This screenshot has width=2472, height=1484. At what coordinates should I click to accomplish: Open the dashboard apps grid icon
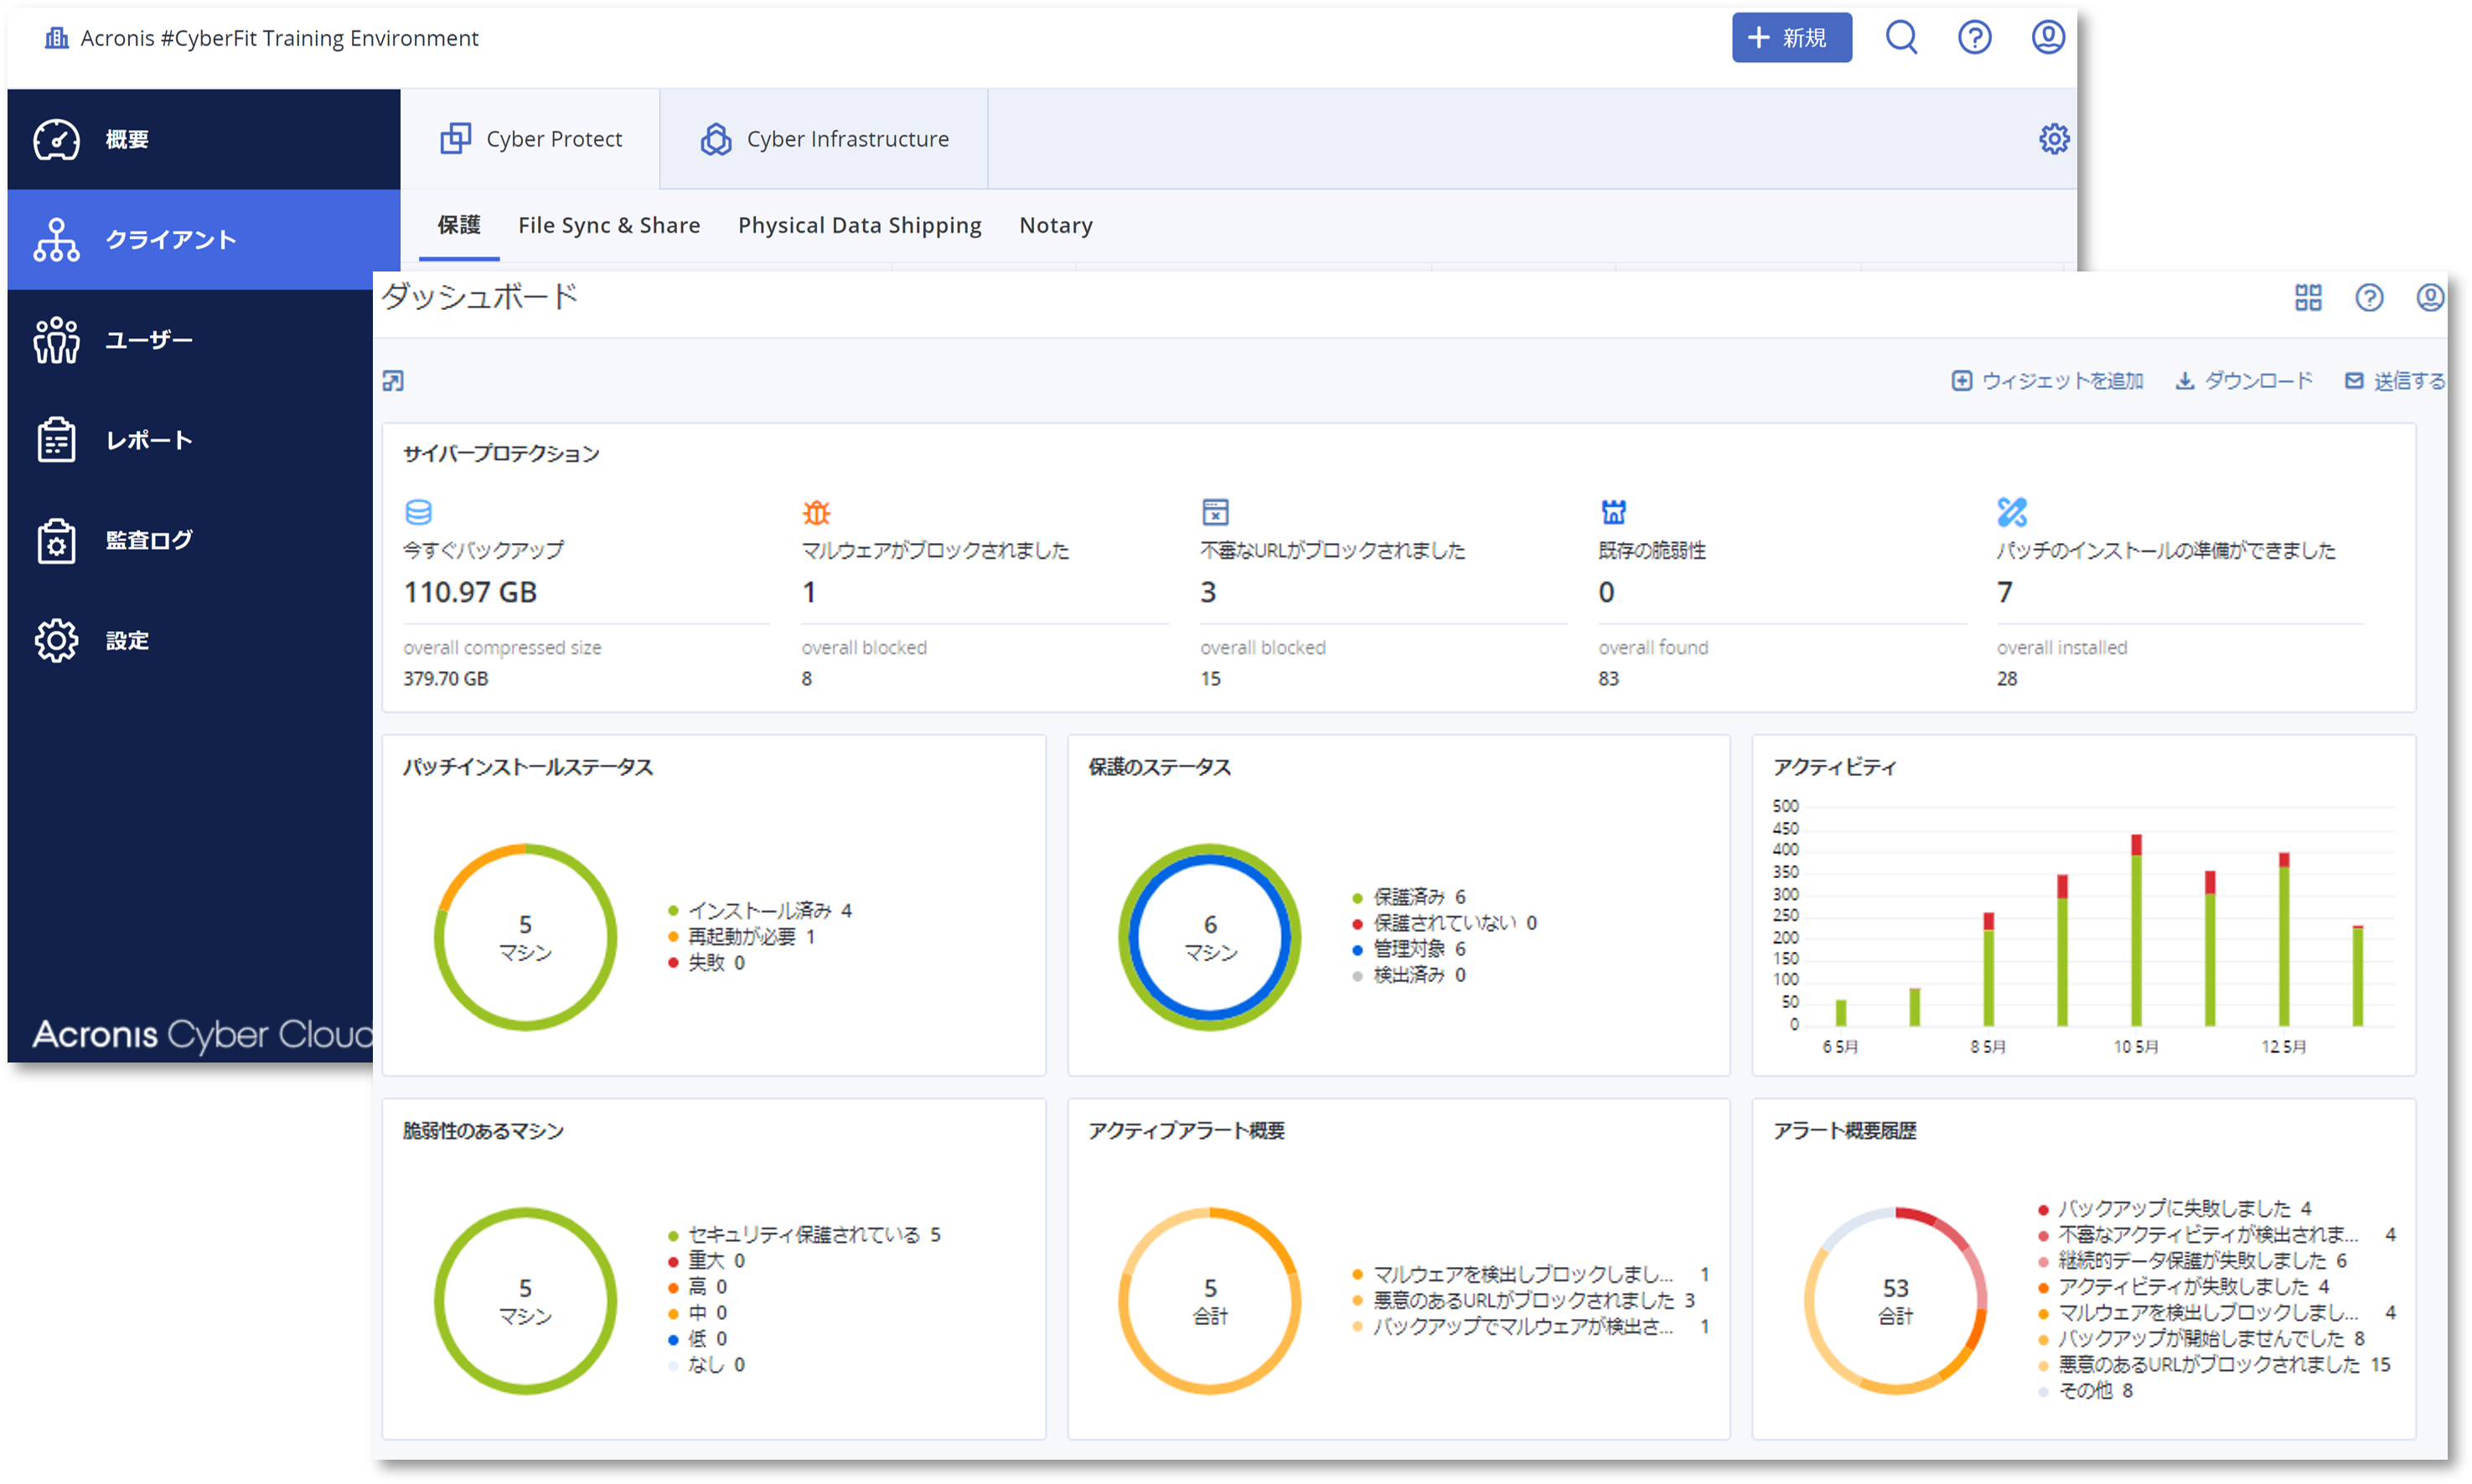coord(2308,297)
